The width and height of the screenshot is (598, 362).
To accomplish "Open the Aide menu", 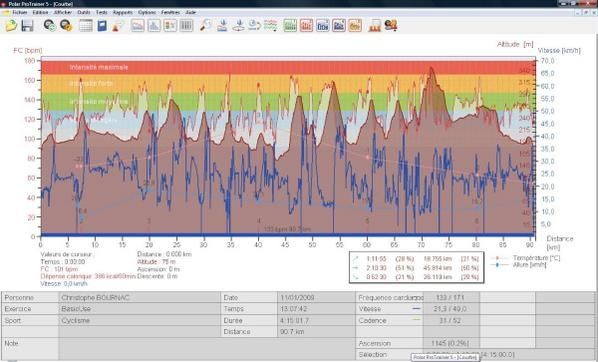I will pos(191,12).
